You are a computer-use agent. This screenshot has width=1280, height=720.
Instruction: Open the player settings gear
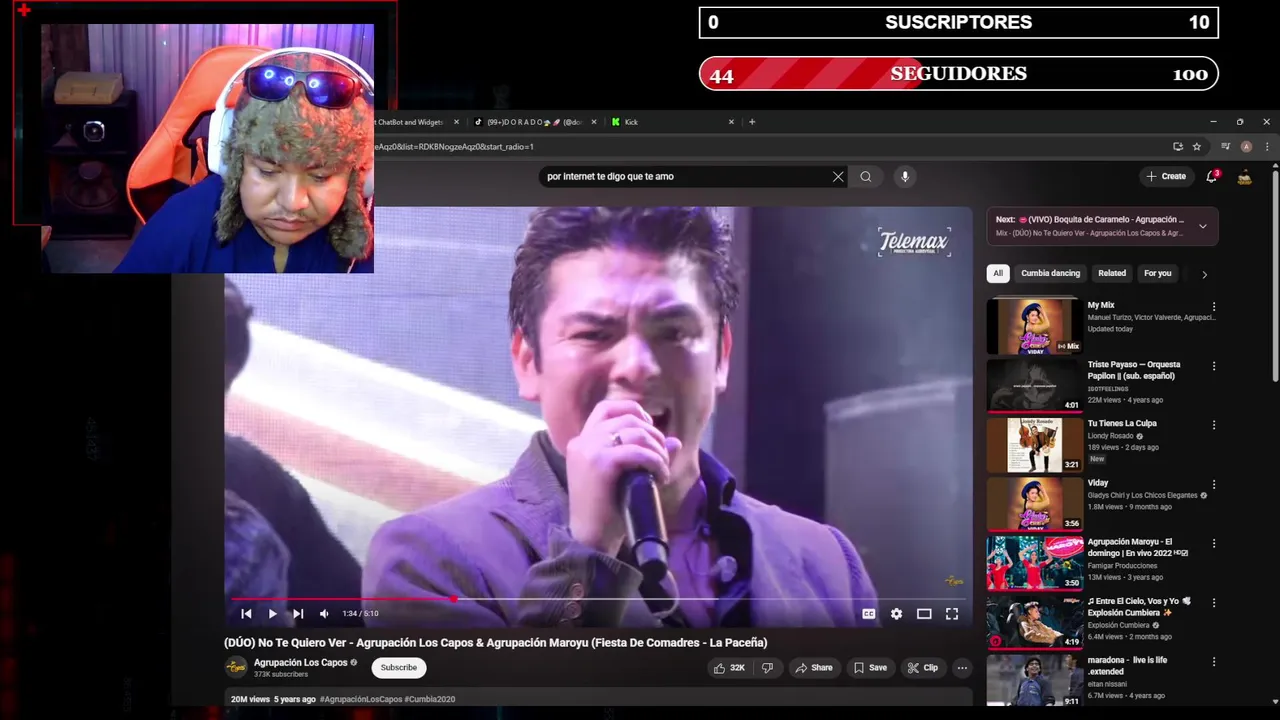click(x=896, y=614)
